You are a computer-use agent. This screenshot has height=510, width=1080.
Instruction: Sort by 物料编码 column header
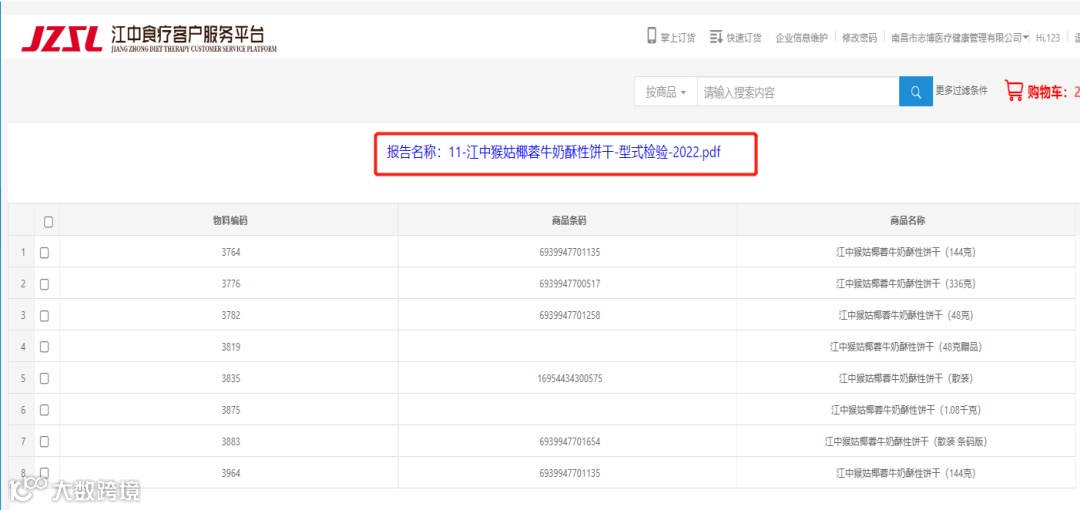230,221
